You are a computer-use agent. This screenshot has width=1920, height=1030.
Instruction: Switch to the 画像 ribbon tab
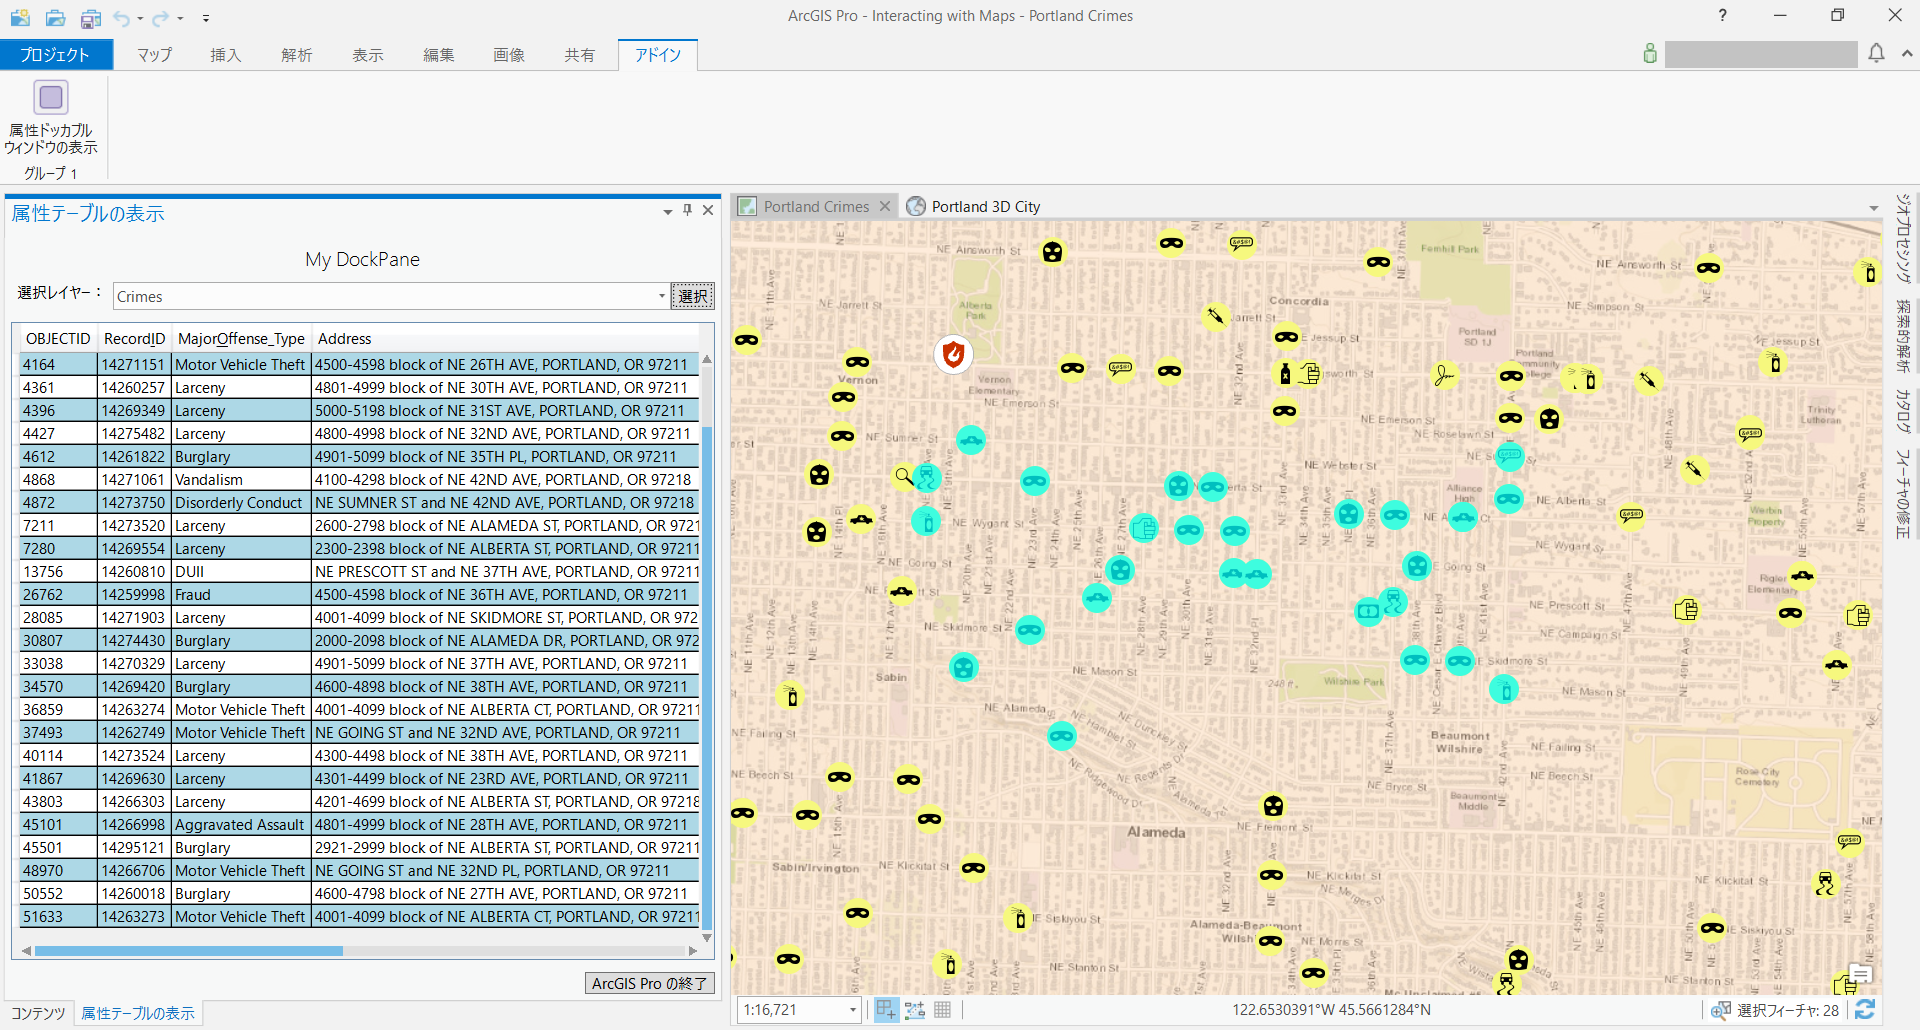pyautogui.click(x=509, y=55)
